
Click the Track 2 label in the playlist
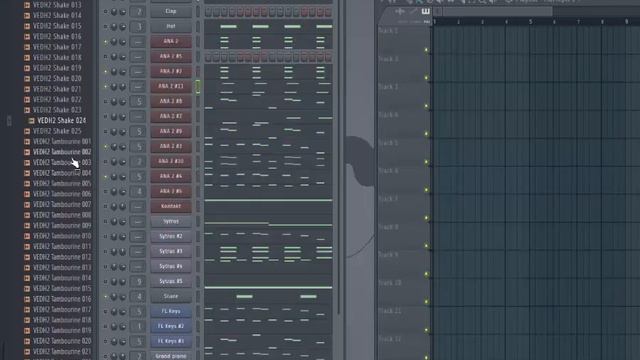point(388,59)
